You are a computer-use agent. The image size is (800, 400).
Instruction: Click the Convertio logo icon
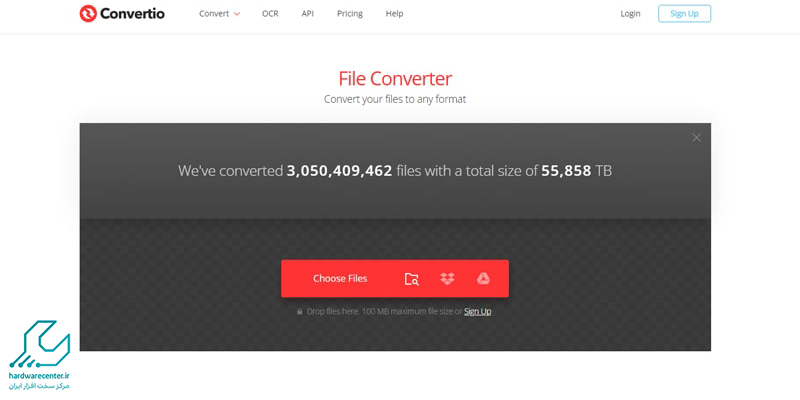click(88, 14)
